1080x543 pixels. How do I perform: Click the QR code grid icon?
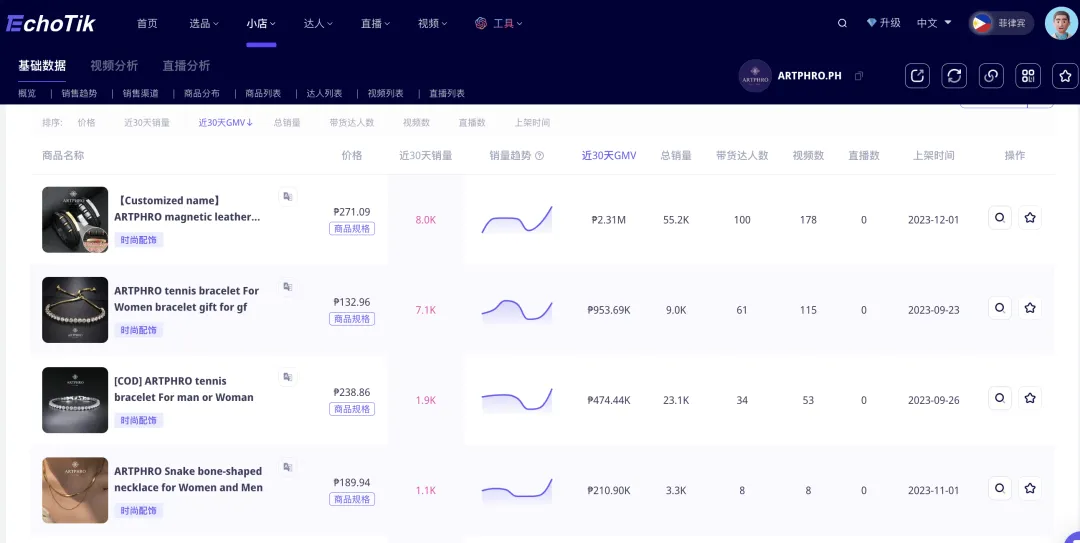click(1028, 76)
